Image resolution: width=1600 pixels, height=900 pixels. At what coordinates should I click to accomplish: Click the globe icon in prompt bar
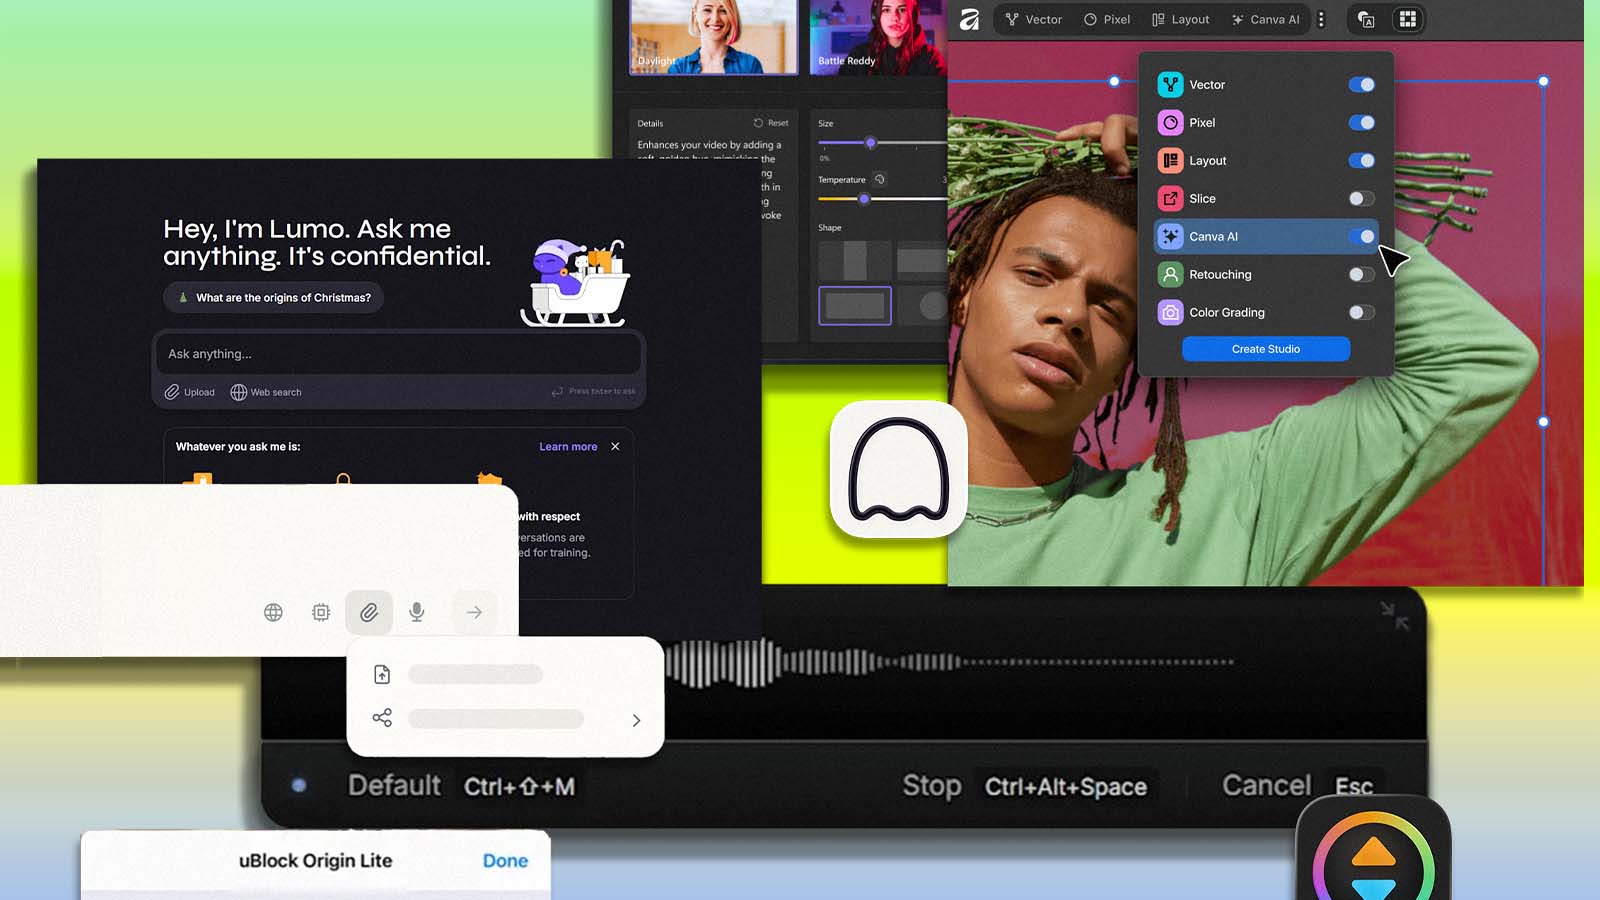click(x=273, y=612)
